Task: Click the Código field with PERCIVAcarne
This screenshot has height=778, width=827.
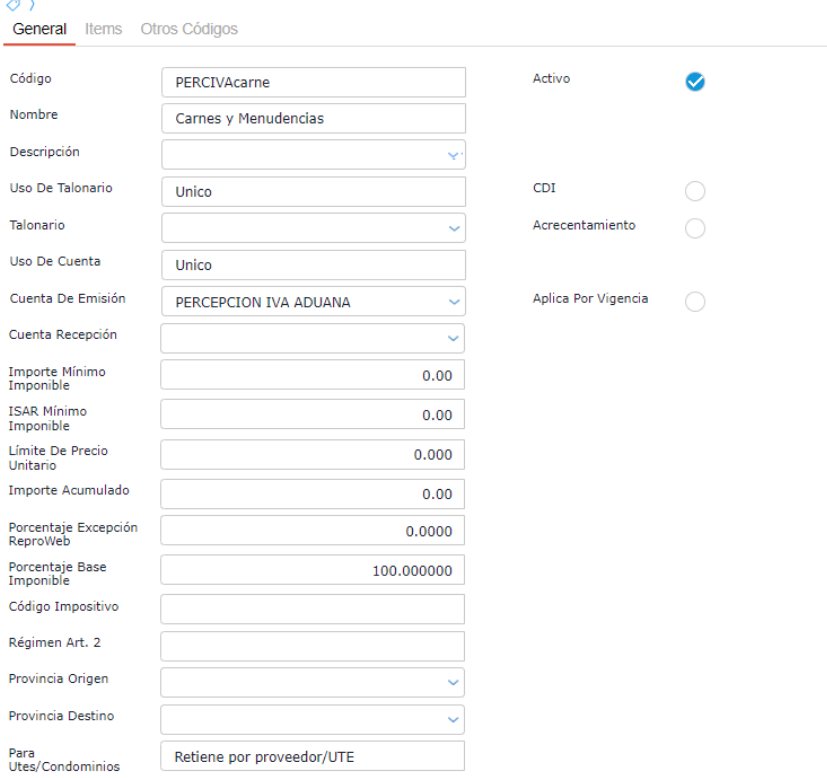Action: click(313, 82)
